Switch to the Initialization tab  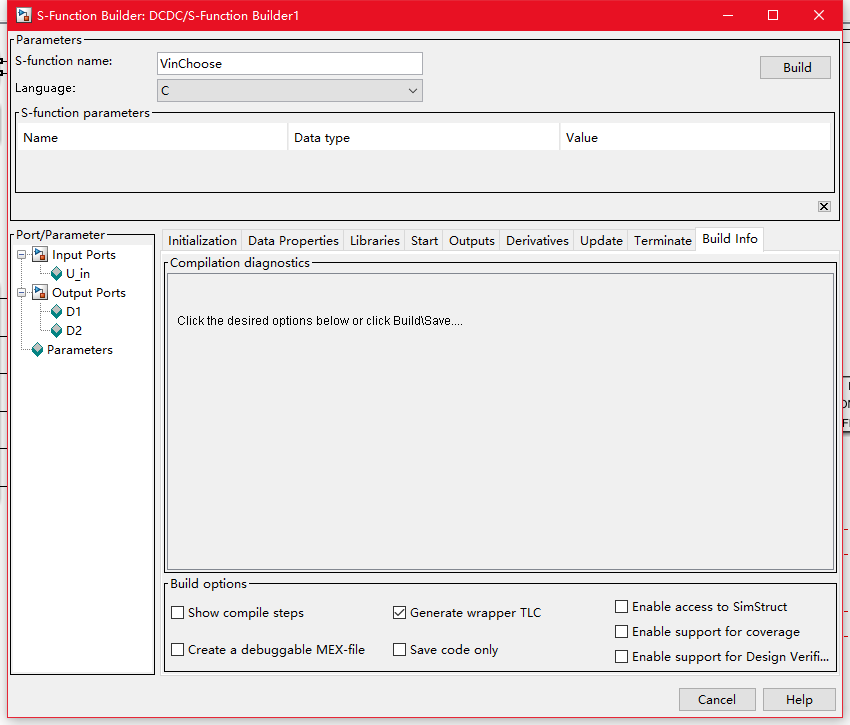[x=202, y=241]
